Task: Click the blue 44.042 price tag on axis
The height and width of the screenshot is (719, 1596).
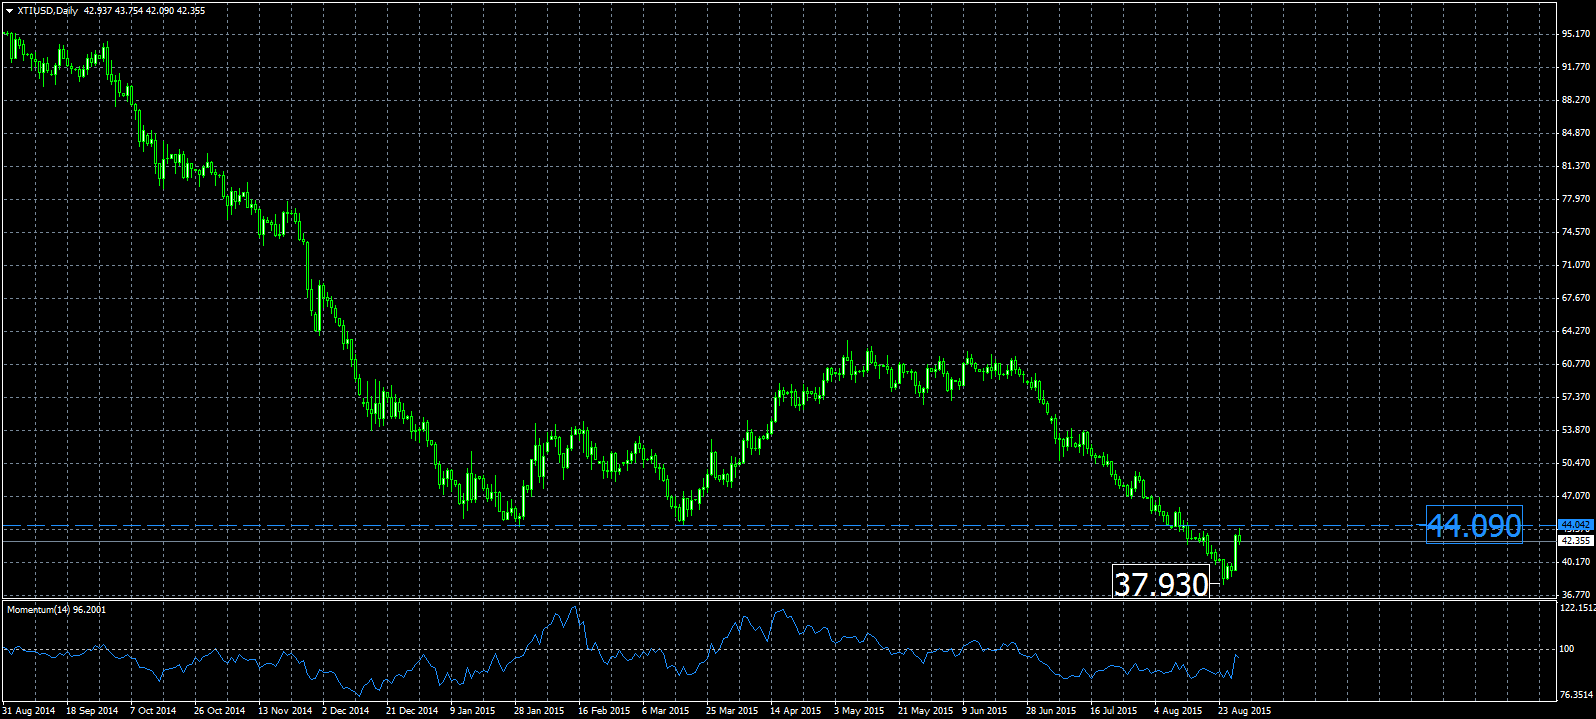Action: pyautogui.click(x=1575, y=524)
